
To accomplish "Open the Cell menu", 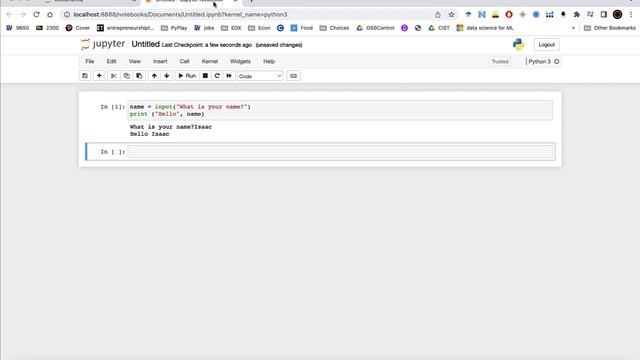I will point(184,61).
